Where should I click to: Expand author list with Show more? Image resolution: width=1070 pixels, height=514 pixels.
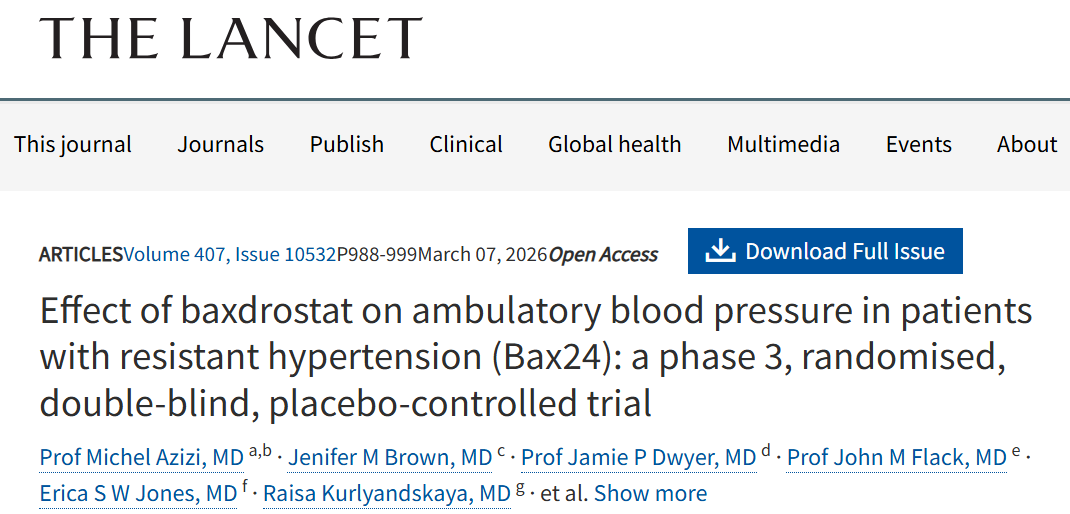click(x=651, y=493)
